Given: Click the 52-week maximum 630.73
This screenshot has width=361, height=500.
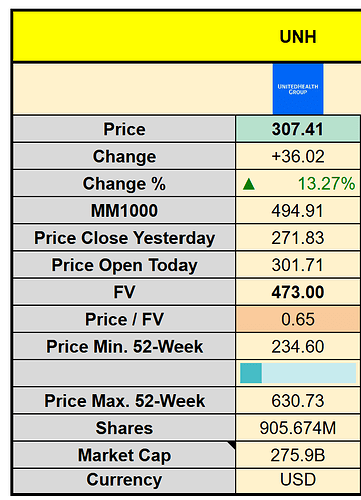Looking at the screenshot, I should click(x=298, y=401).
